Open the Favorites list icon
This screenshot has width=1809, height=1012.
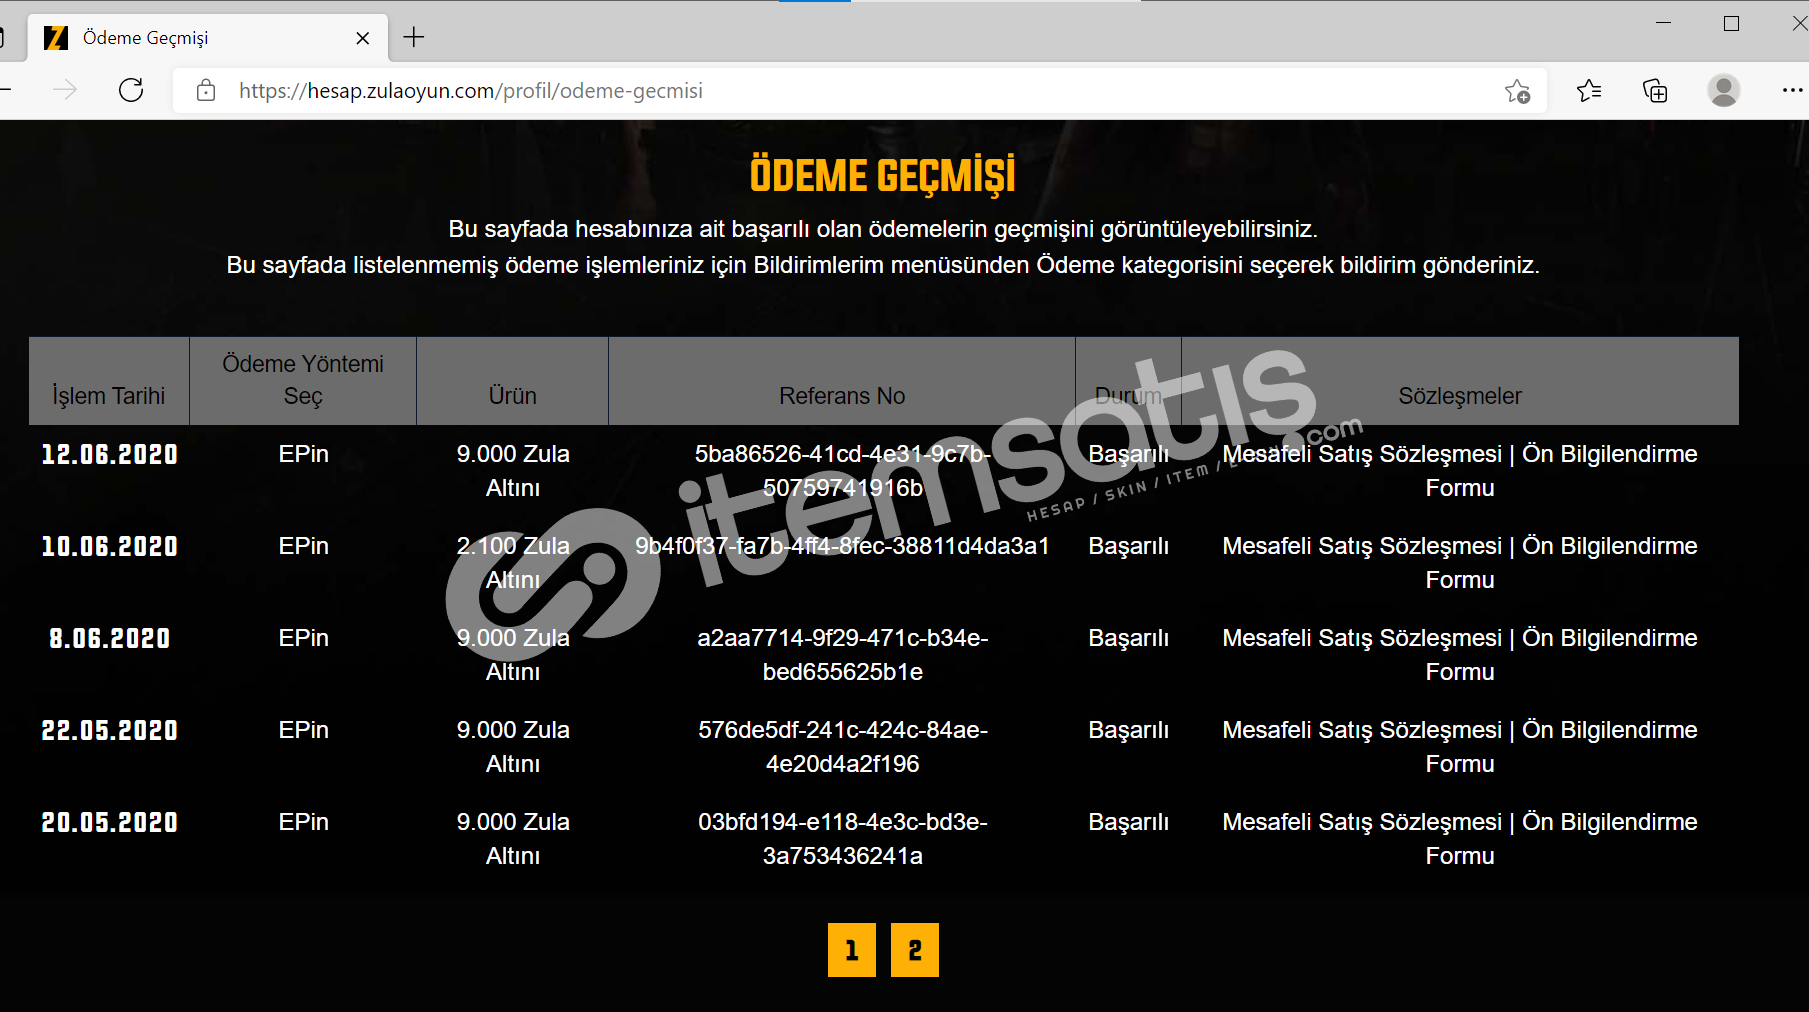(x=1588, y=91)
